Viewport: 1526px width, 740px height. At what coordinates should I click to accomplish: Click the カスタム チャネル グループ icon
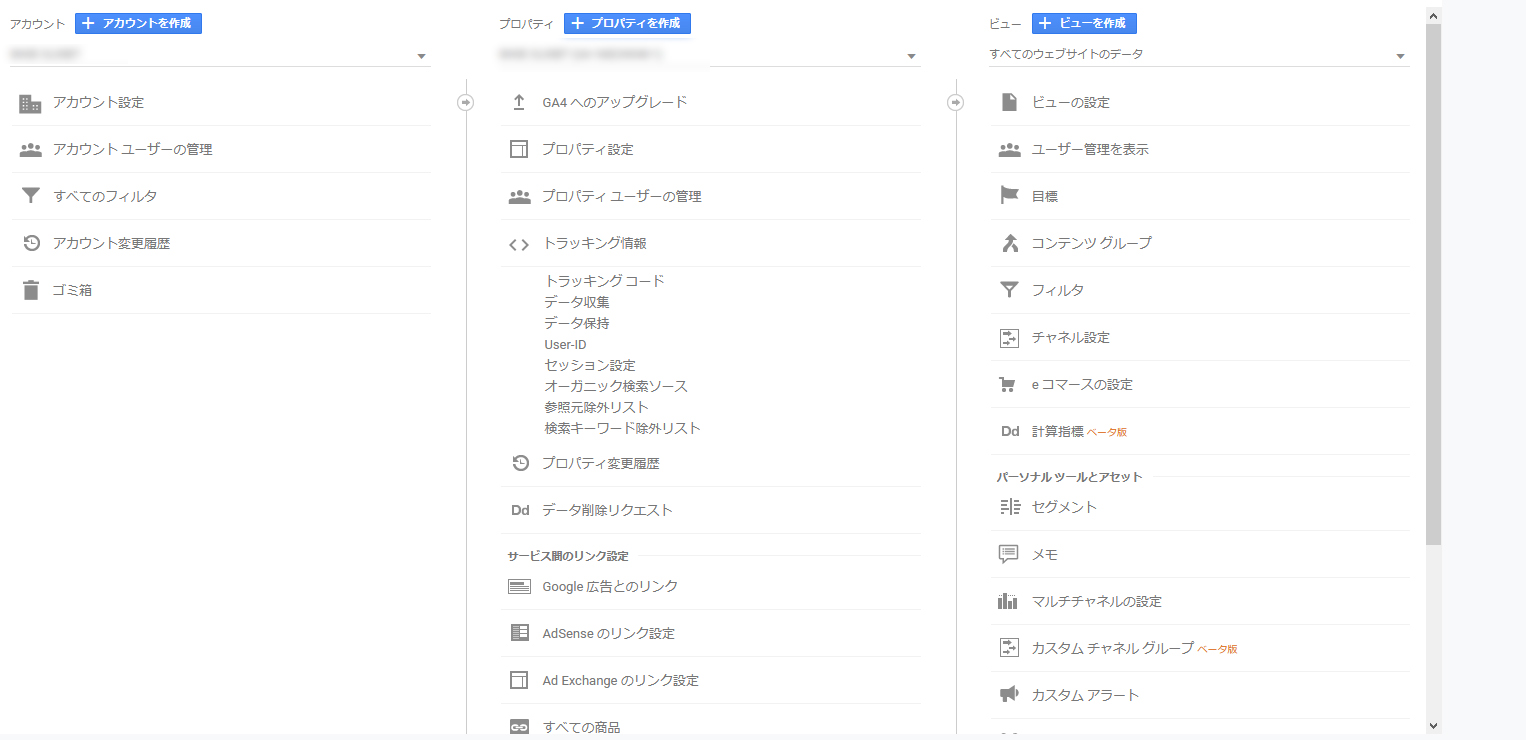tap(1009, 648)
